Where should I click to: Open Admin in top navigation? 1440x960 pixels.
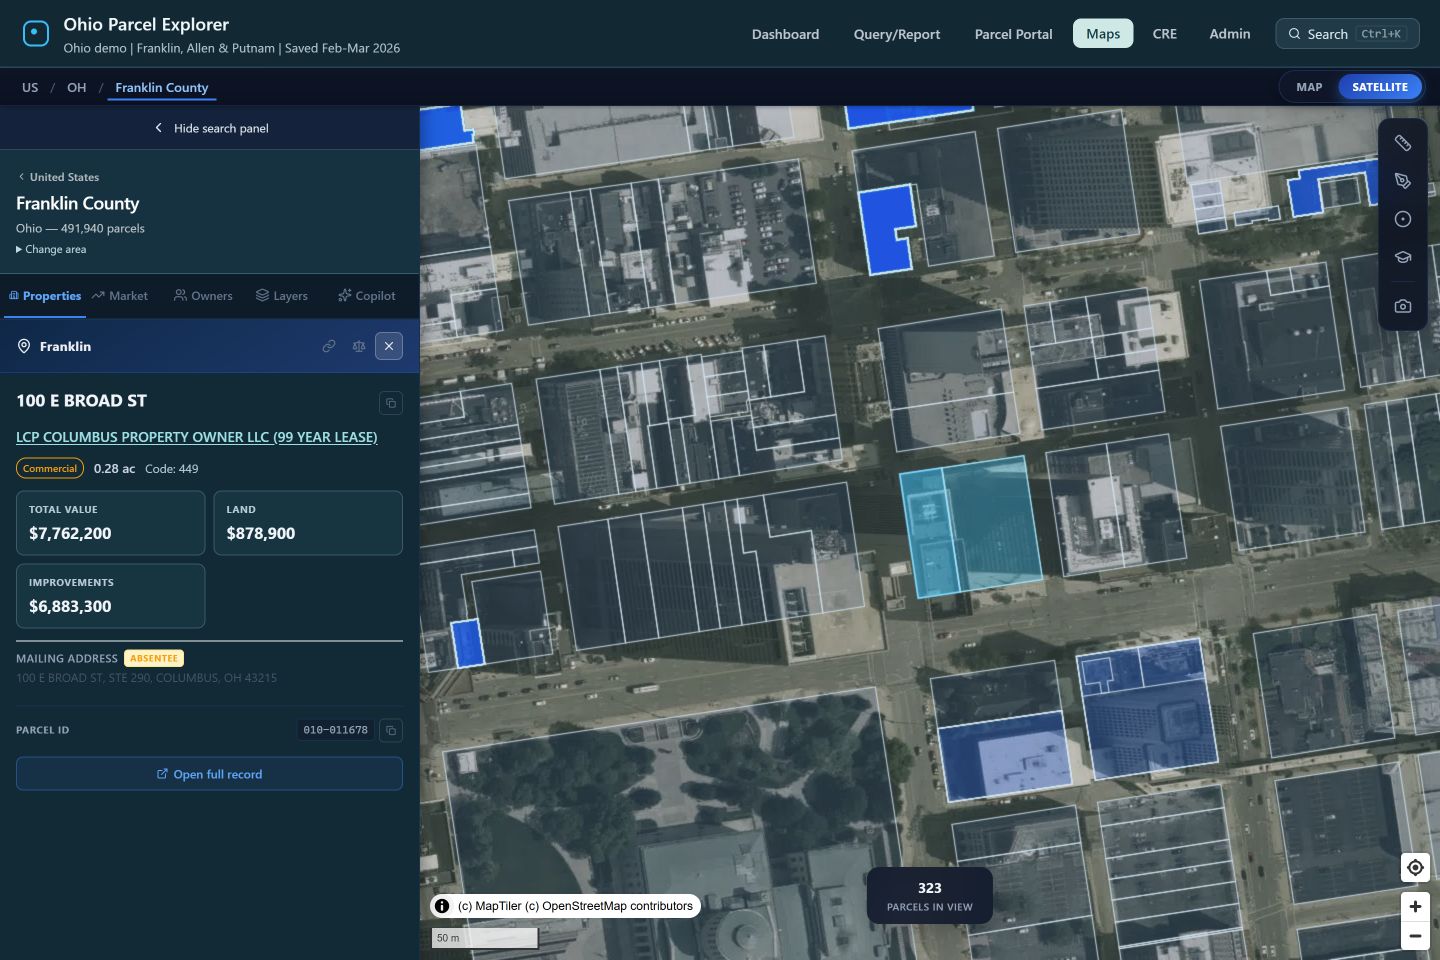[1230, 34]
